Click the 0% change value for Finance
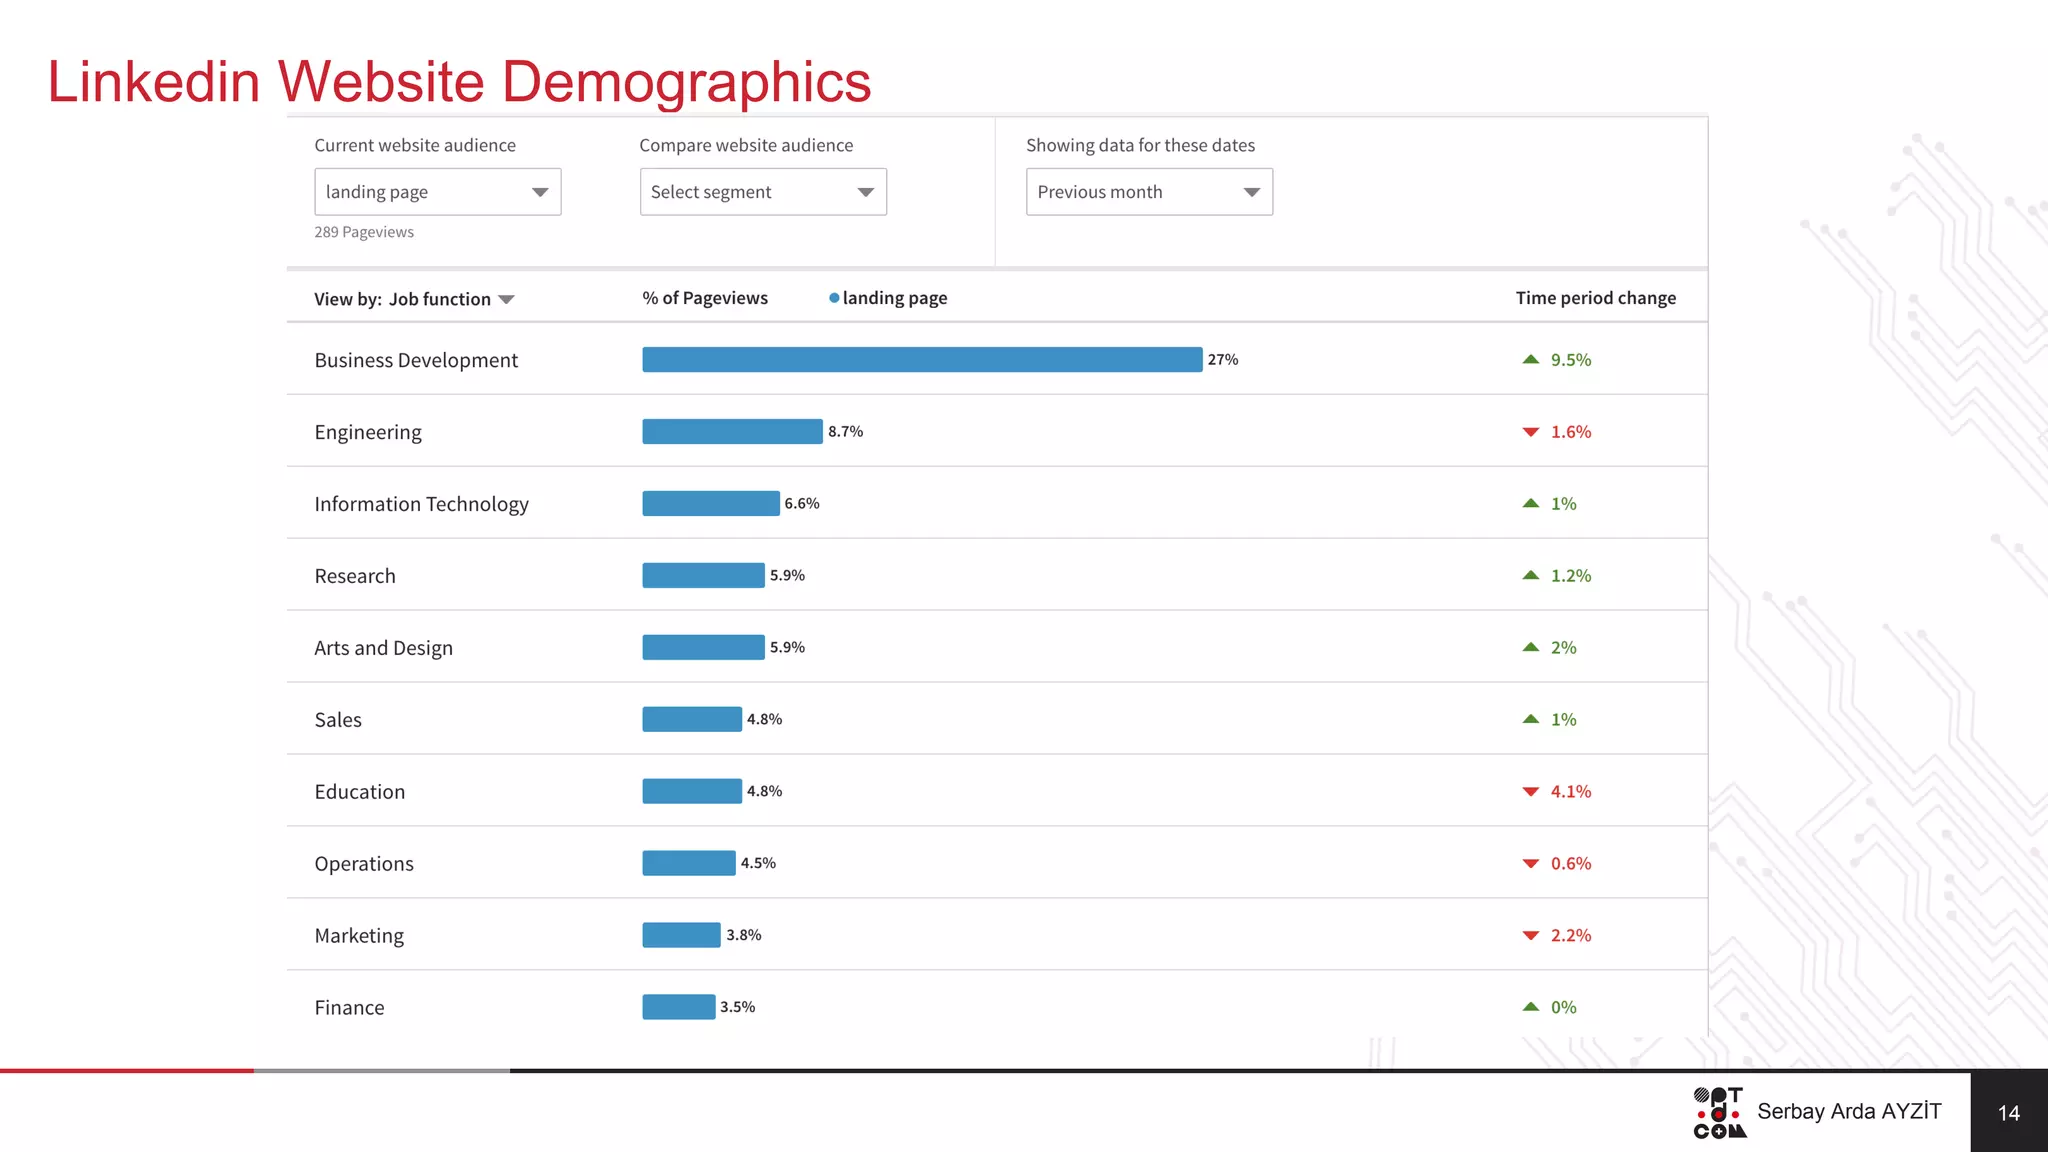The height and width of the screenshot is (1152, 2048). coord(1564,1008)
